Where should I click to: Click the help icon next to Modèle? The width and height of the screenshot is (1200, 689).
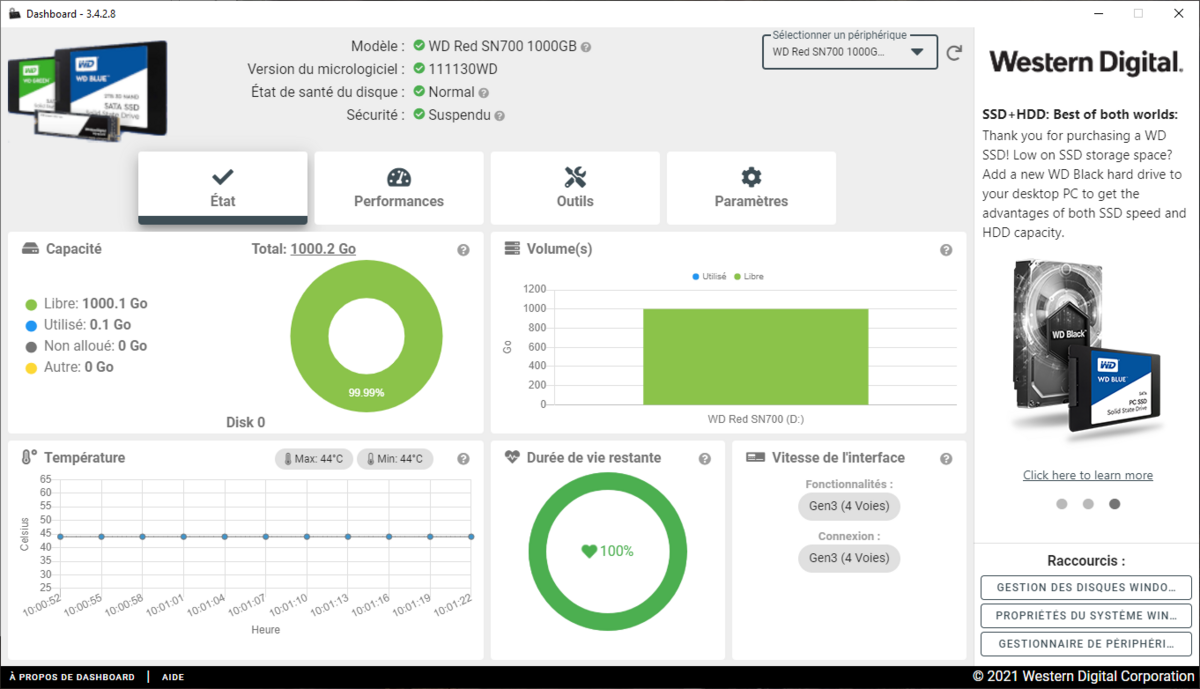pyautogui.click(x=586, y=47)
